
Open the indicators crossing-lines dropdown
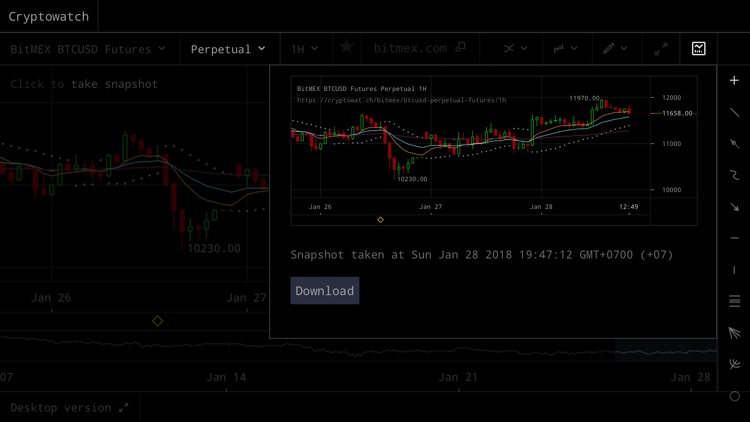(515, 48)
